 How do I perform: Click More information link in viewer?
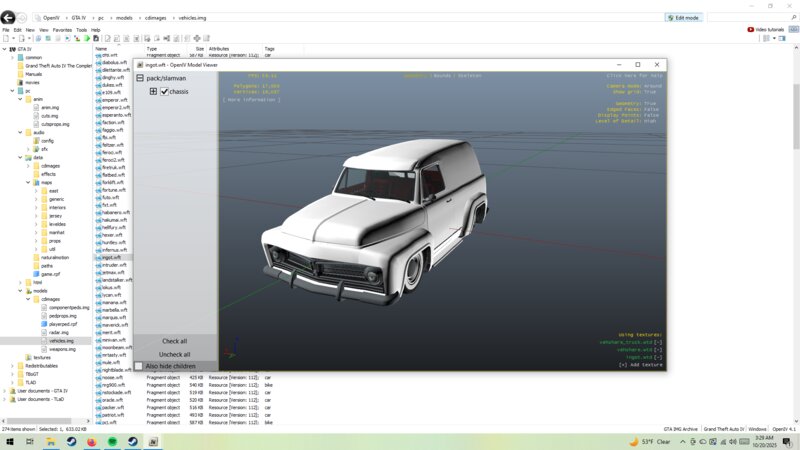click(251, 100)
